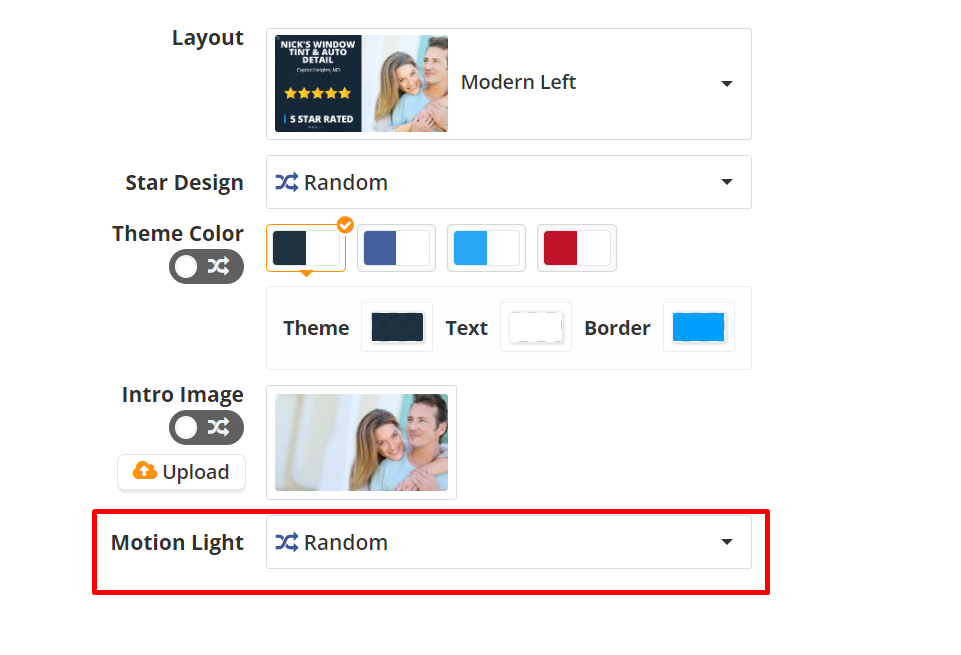Expand the Motion Light dropdown
The image size is (961, 655).
click(727, 542)
